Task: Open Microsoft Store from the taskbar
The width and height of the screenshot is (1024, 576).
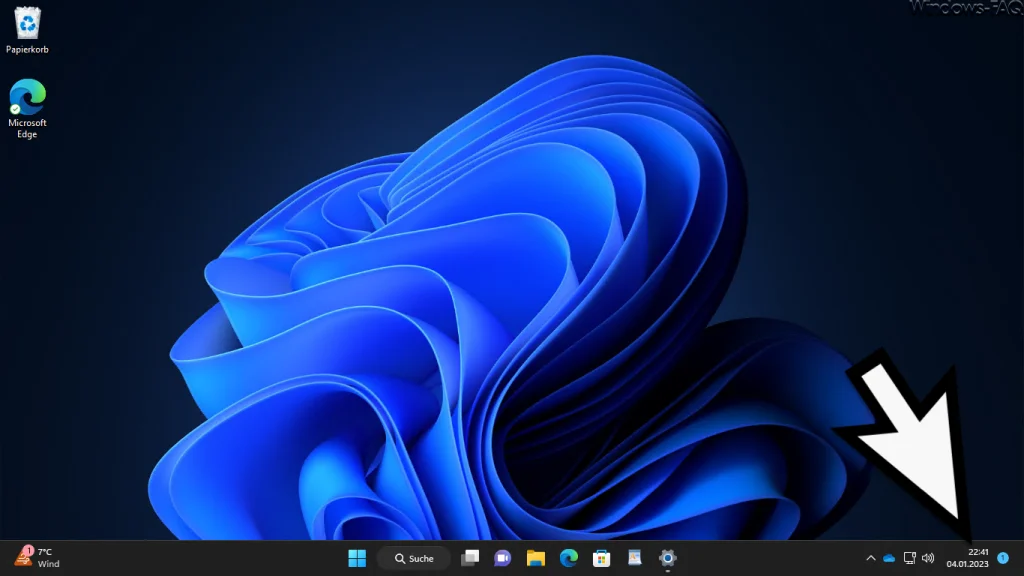Action: (601, 558)
